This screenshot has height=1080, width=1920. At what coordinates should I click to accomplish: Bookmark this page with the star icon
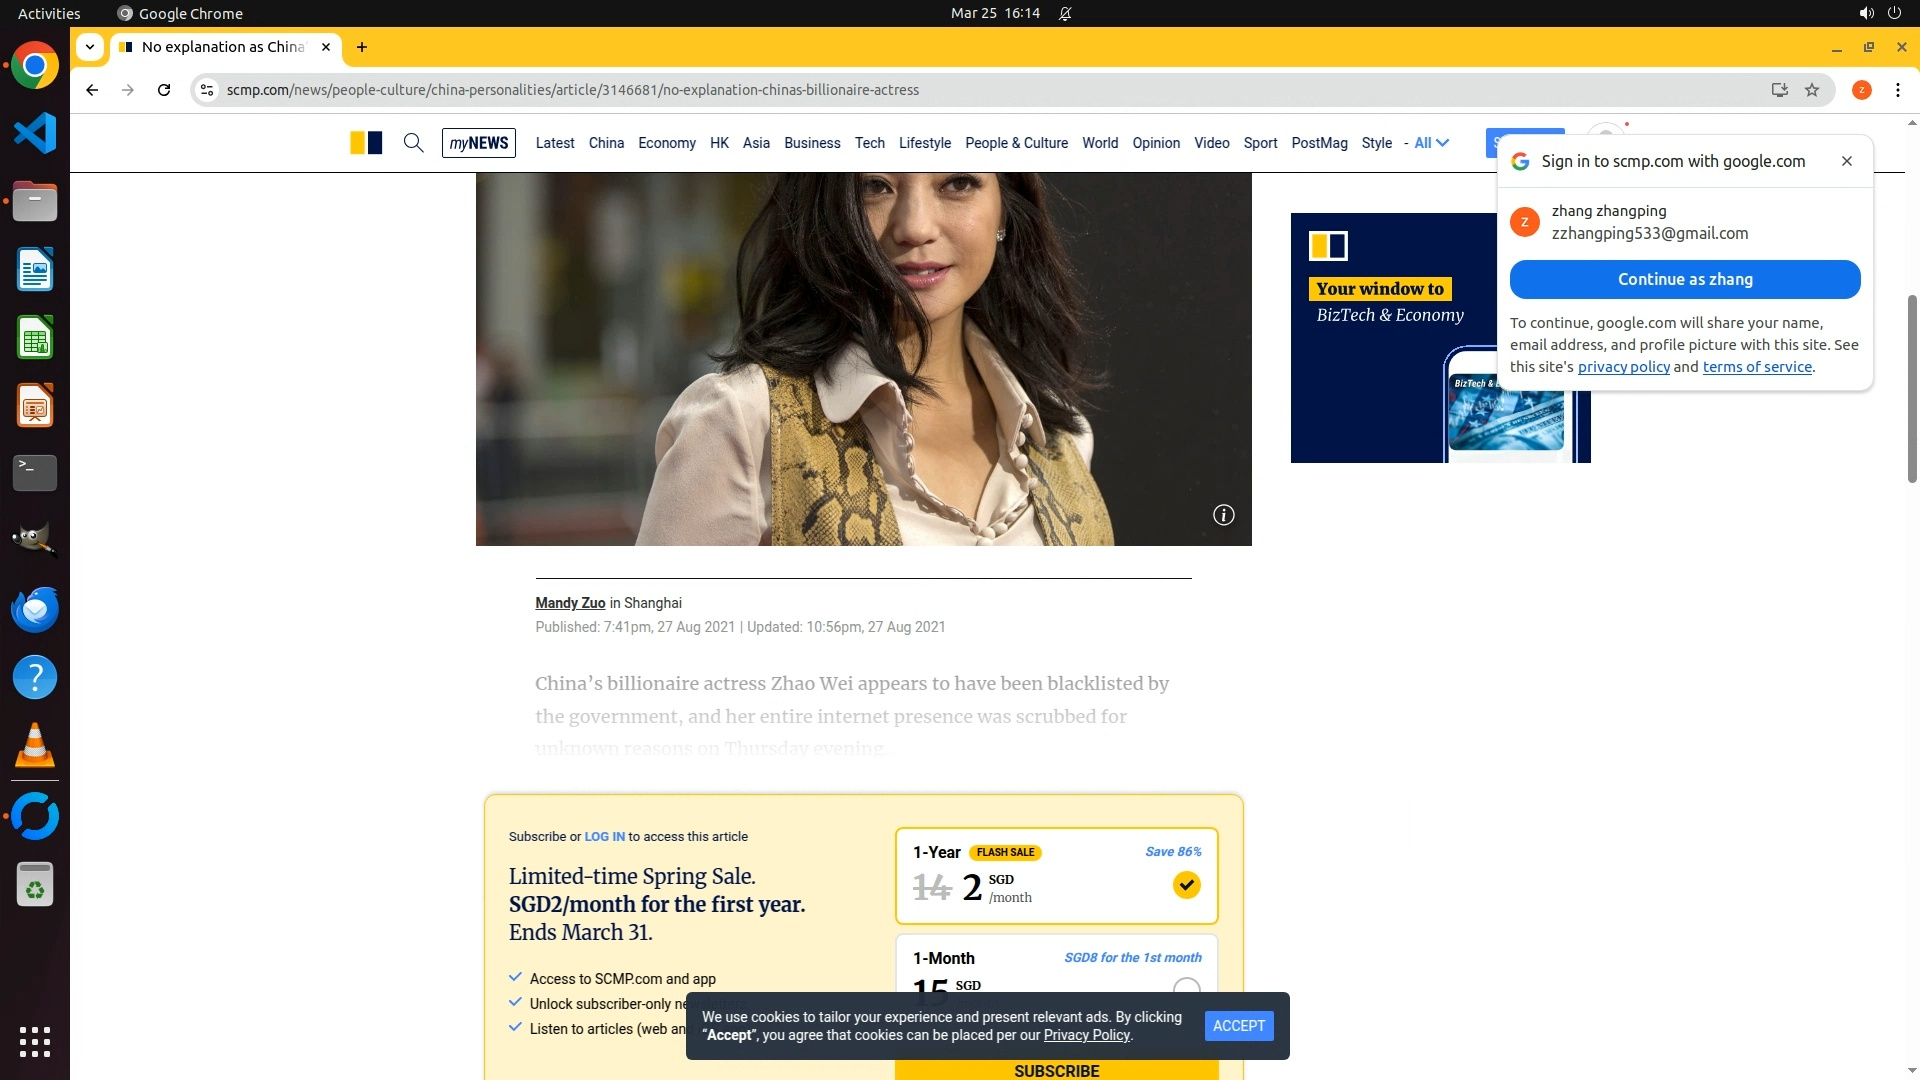(1812, 90)
